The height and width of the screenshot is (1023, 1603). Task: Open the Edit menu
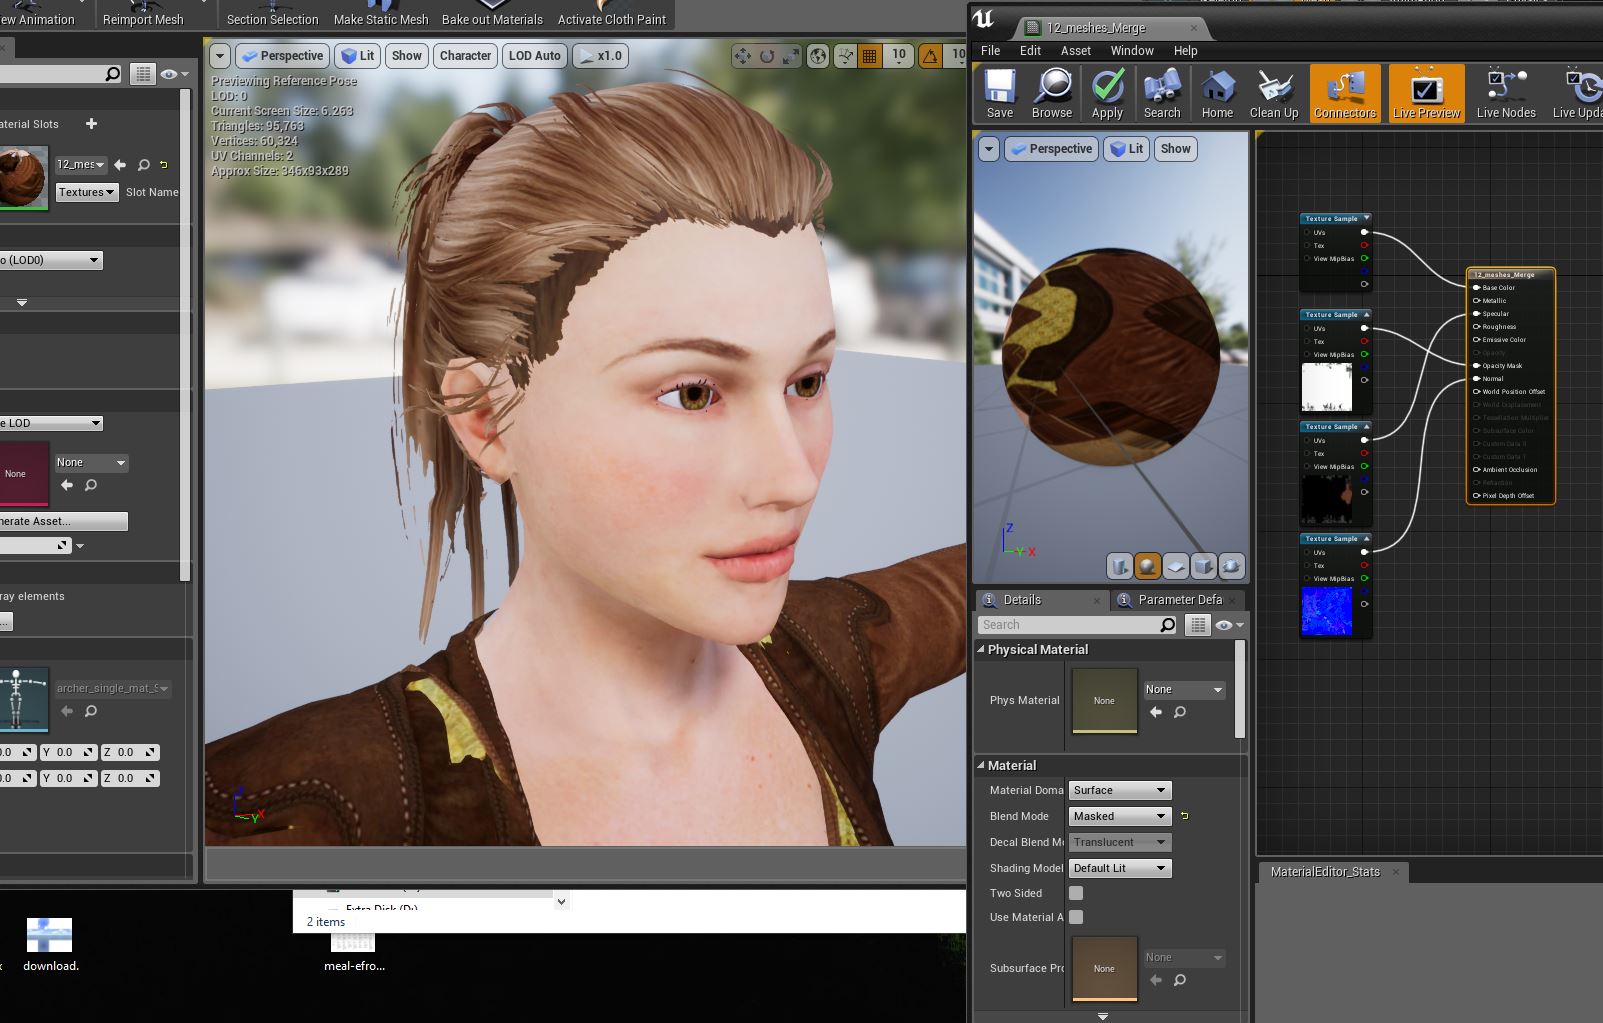1030,50
